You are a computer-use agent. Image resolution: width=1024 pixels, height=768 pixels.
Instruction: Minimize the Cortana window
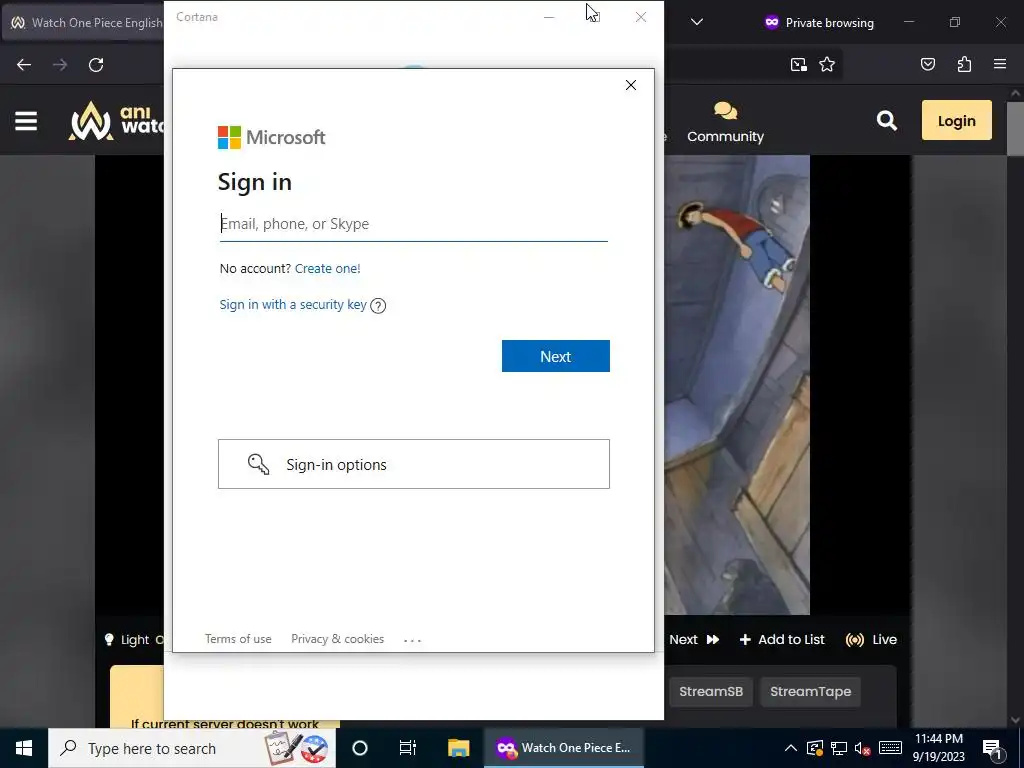549,17
